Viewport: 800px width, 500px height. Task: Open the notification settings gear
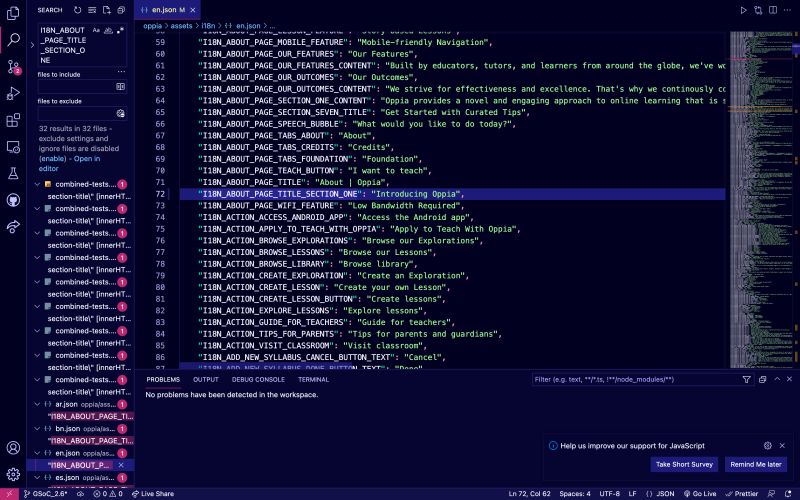coord(767,445)
